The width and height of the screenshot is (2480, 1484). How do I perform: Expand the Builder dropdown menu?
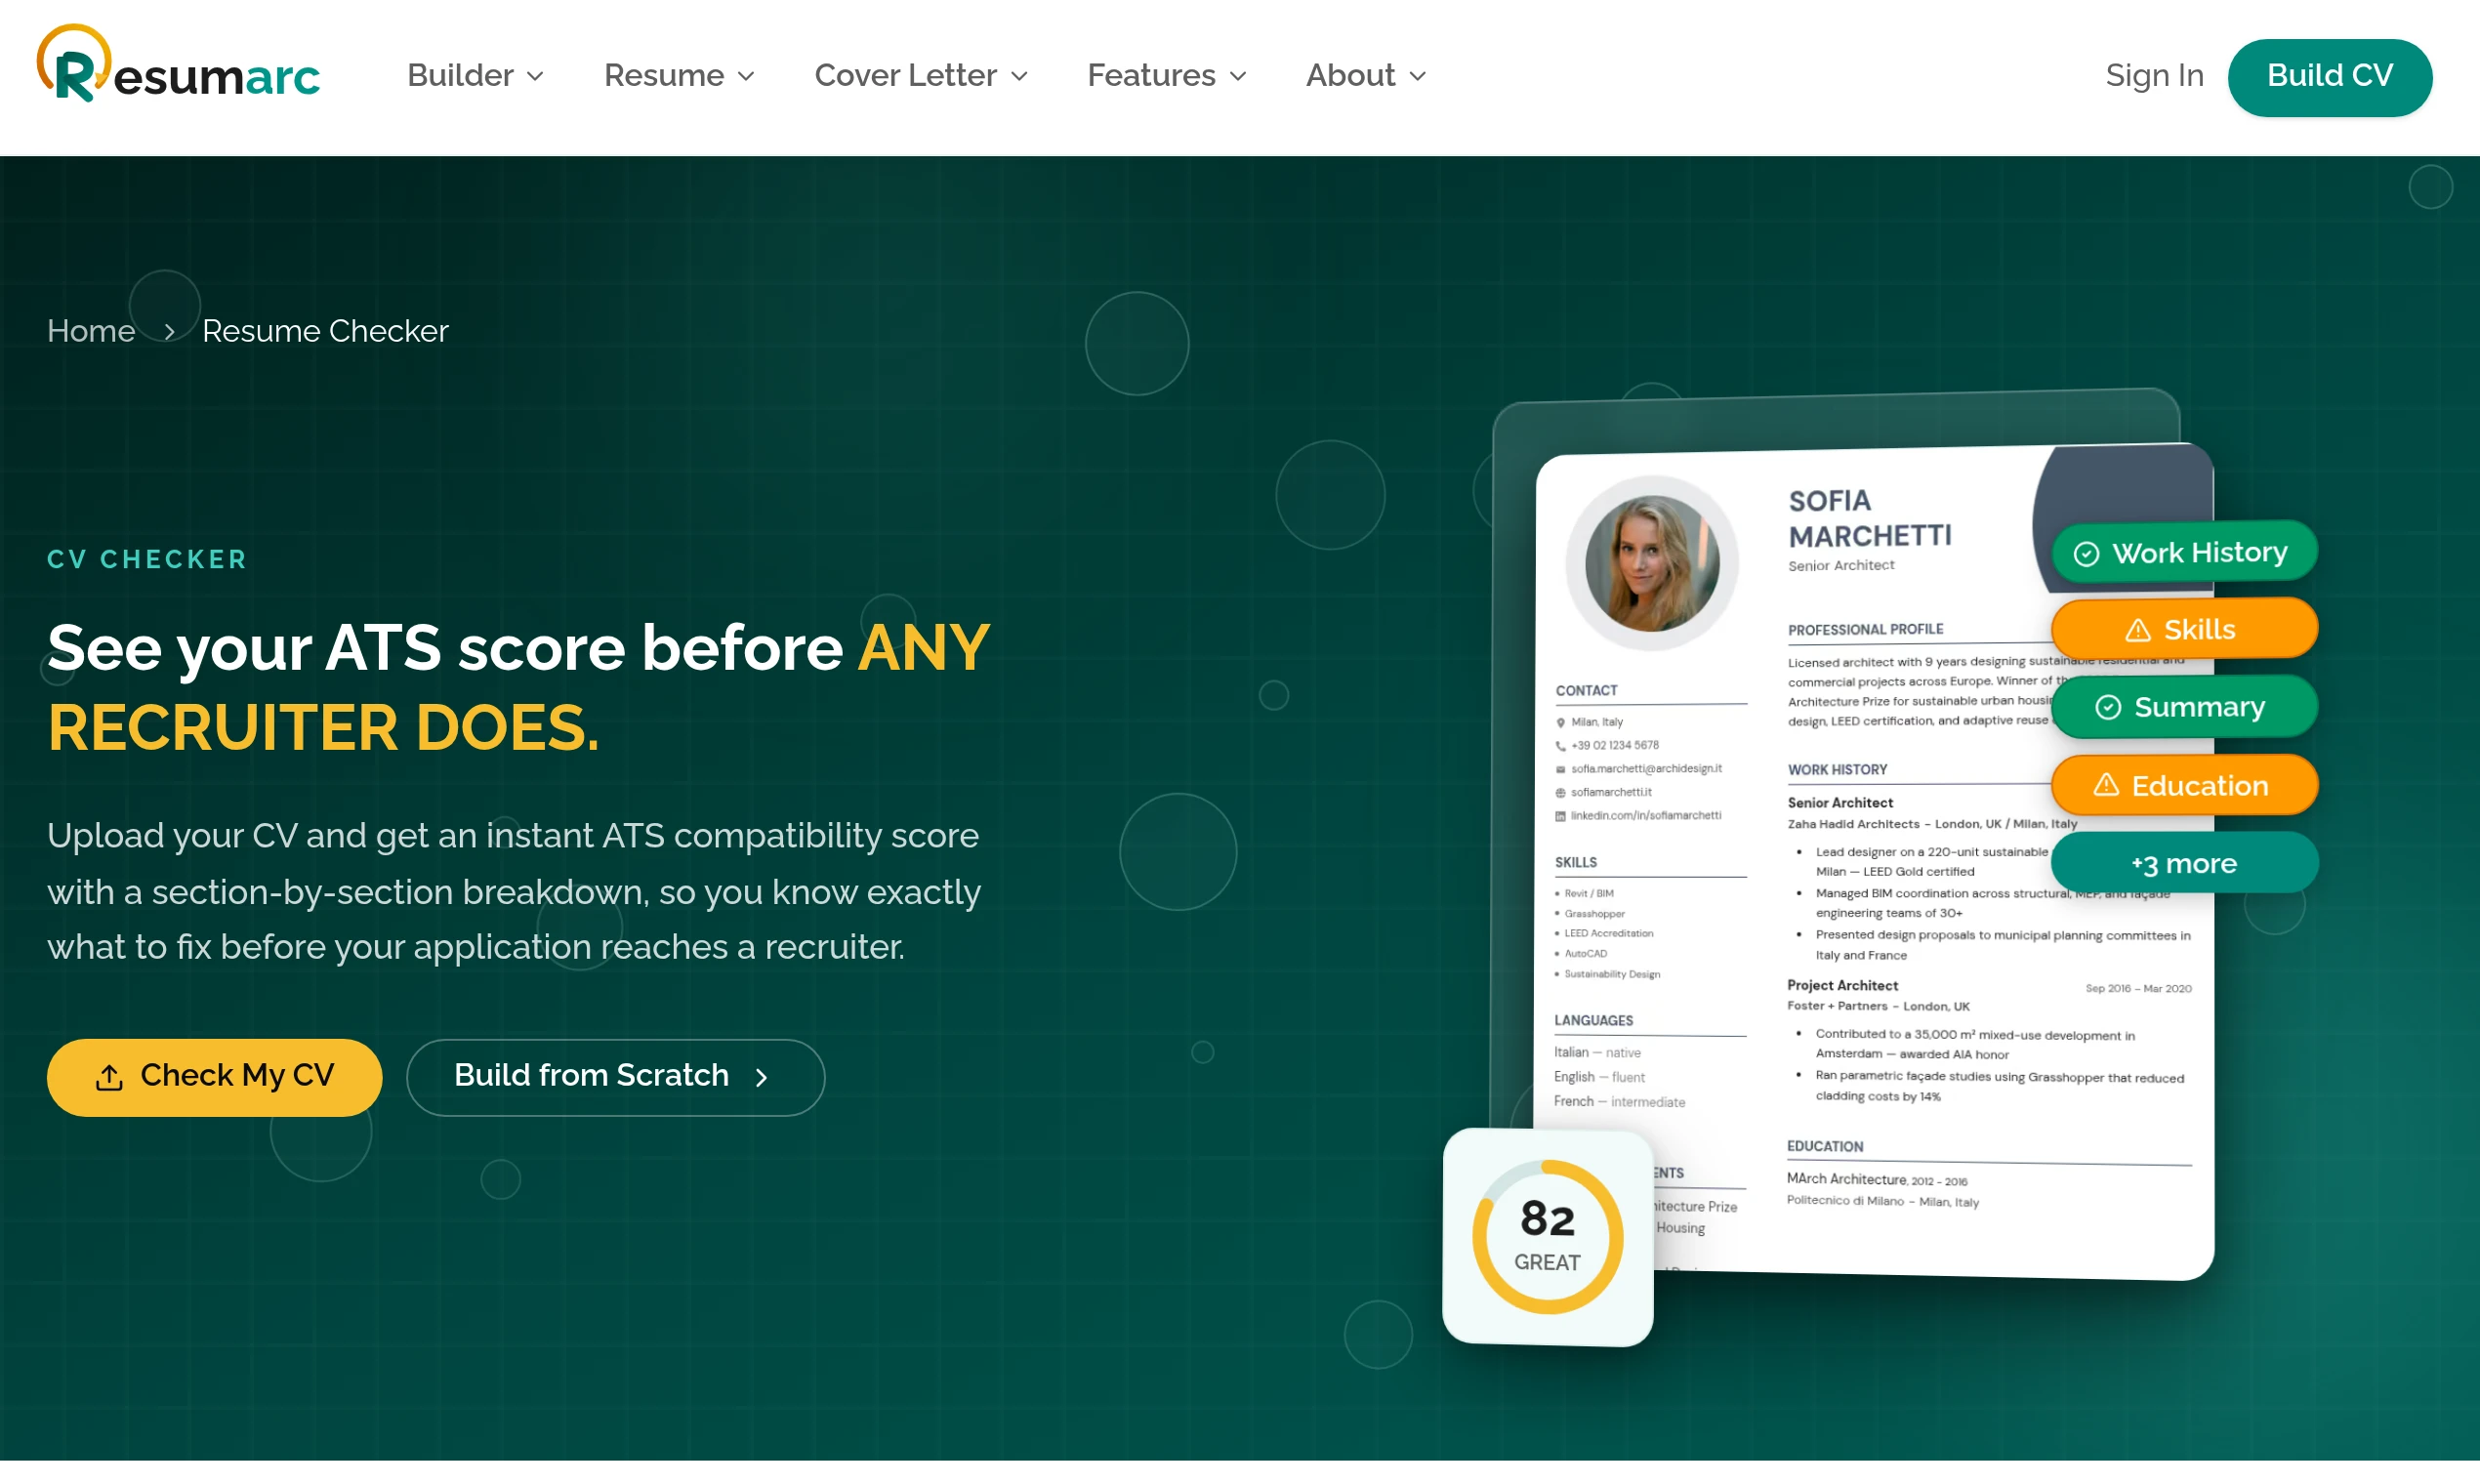pos(475,76)
